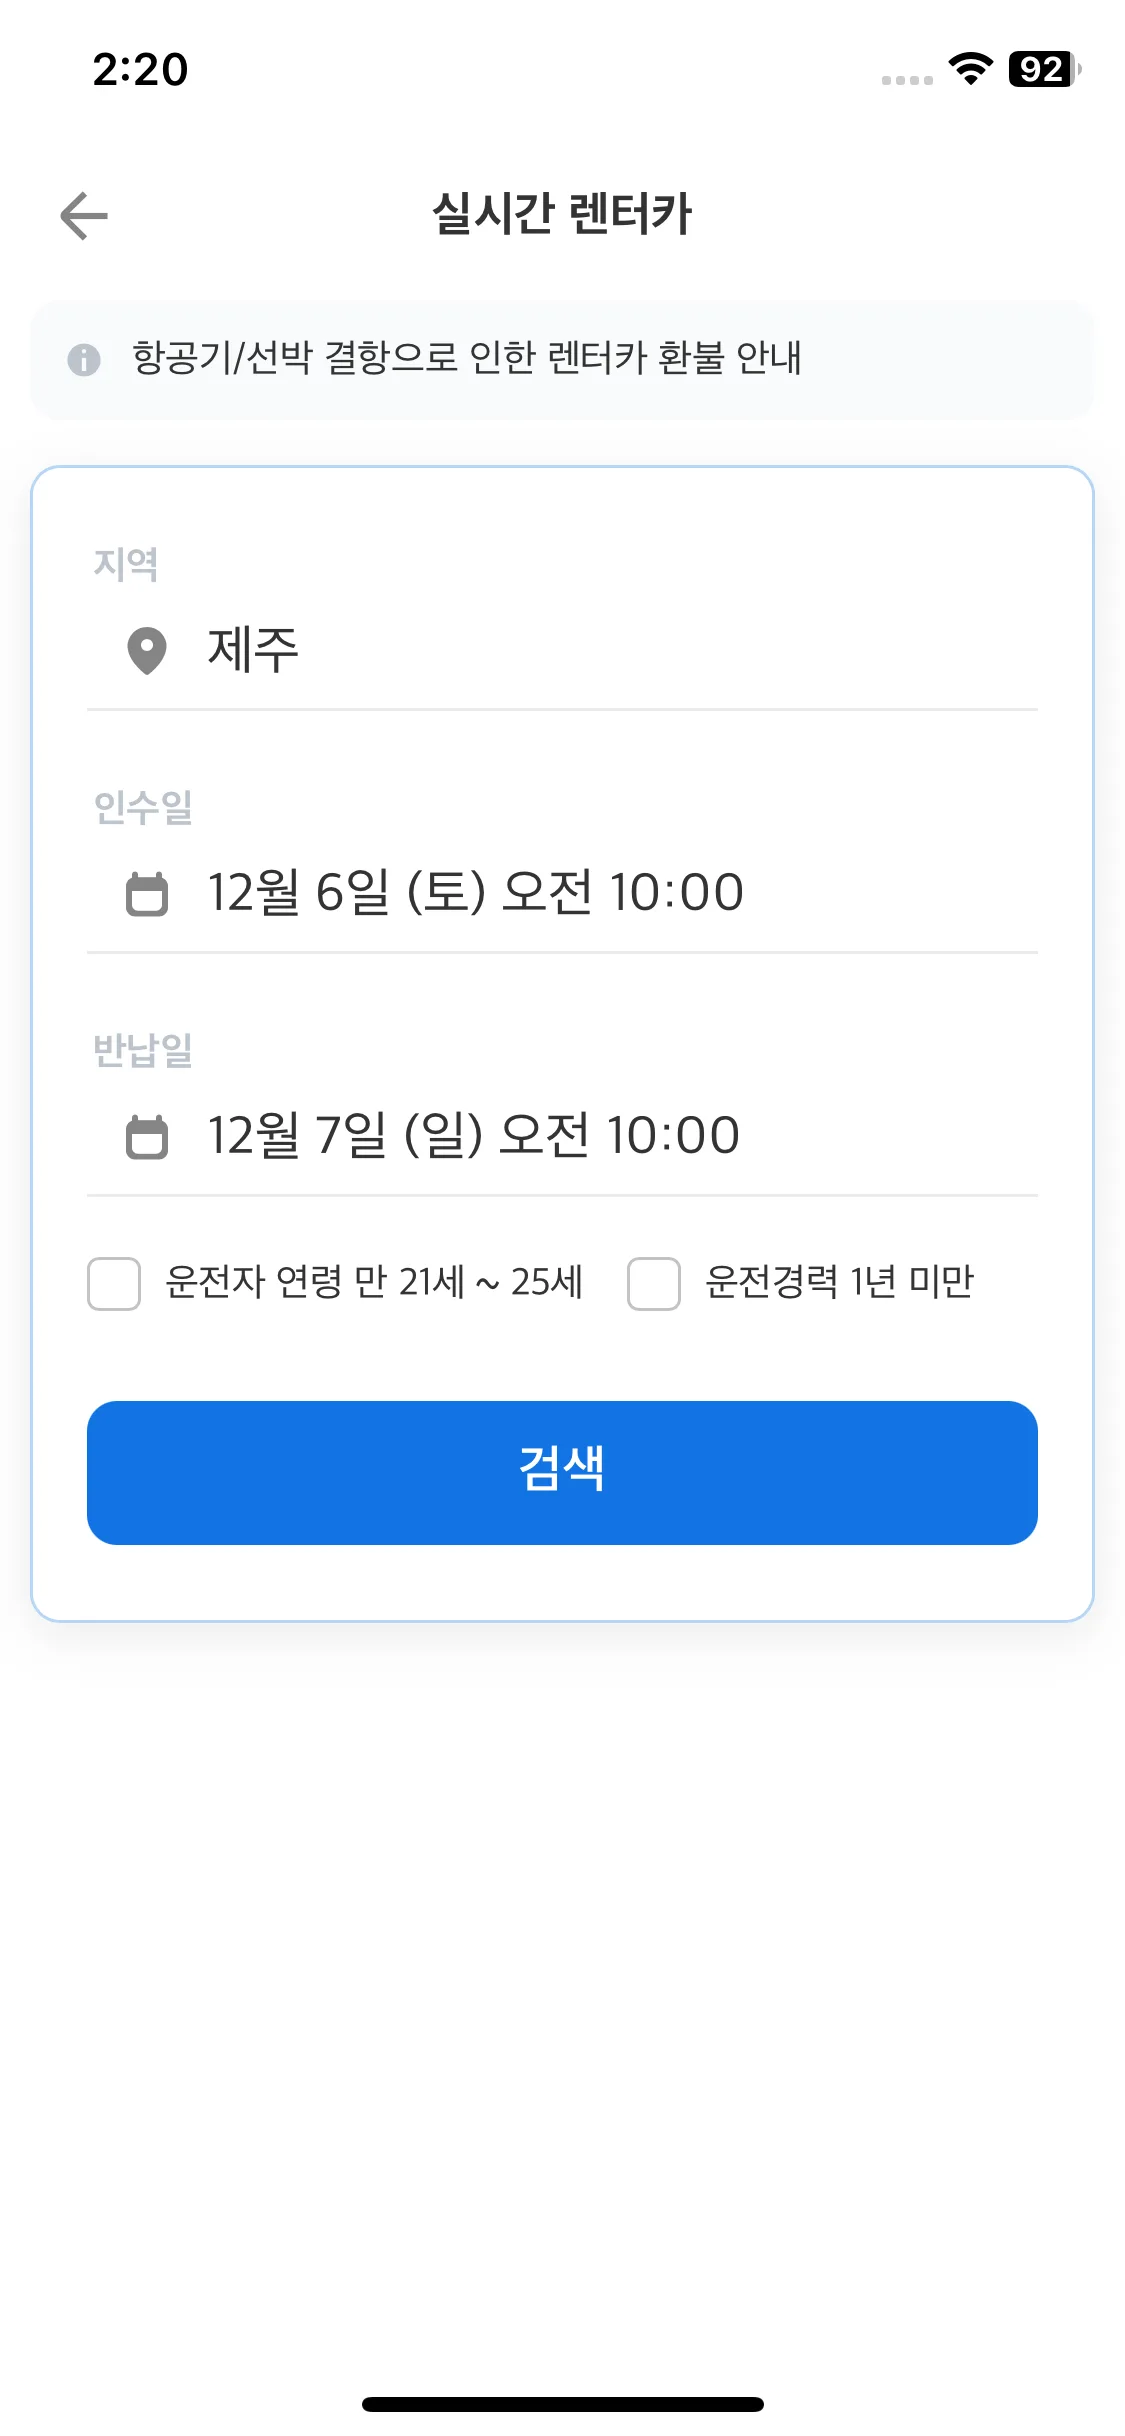This screenshot has width=1125, height=2436.
Task: Tap the calendar icon for 반납일
Action: 147,1137
